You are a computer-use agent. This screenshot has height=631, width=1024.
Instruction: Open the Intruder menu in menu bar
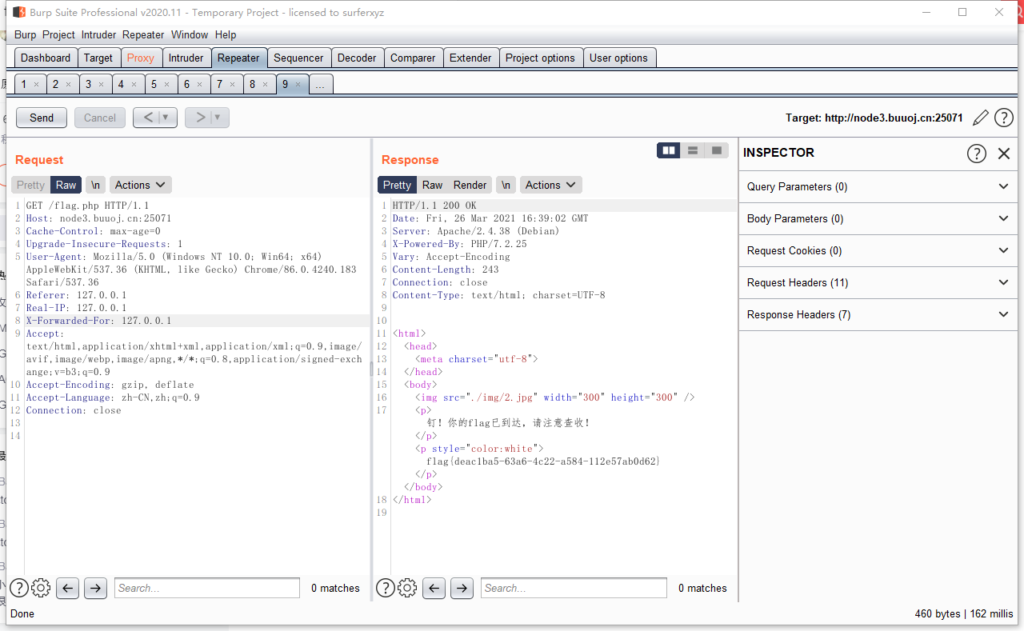pyautogui.click(x=99, y=34)
